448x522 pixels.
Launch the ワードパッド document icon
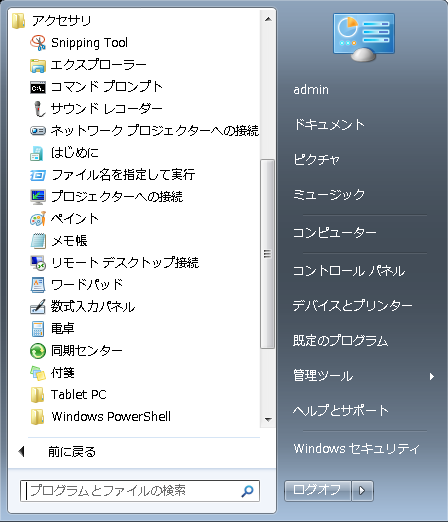[38, 285]
